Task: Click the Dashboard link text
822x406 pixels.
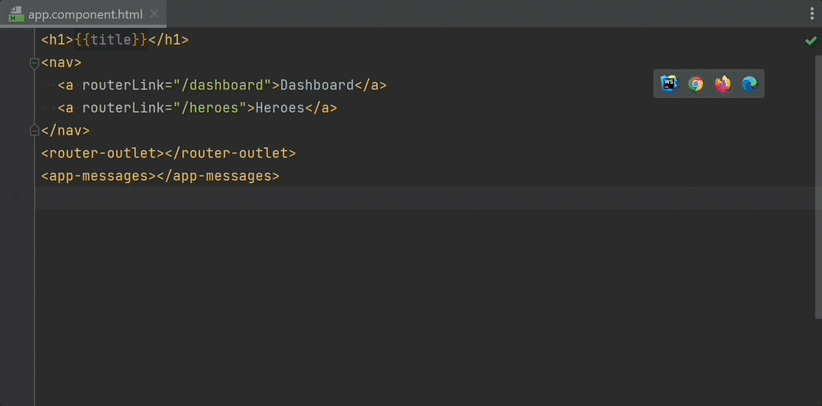Action: 317,85
